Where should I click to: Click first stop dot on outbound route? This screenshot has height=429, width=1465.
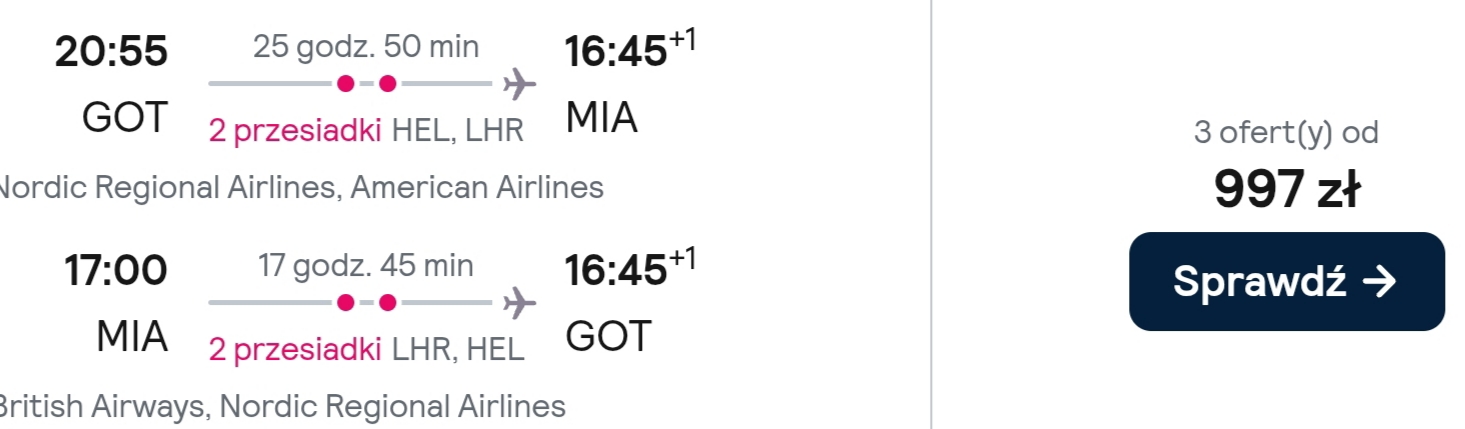pos(345,84)
